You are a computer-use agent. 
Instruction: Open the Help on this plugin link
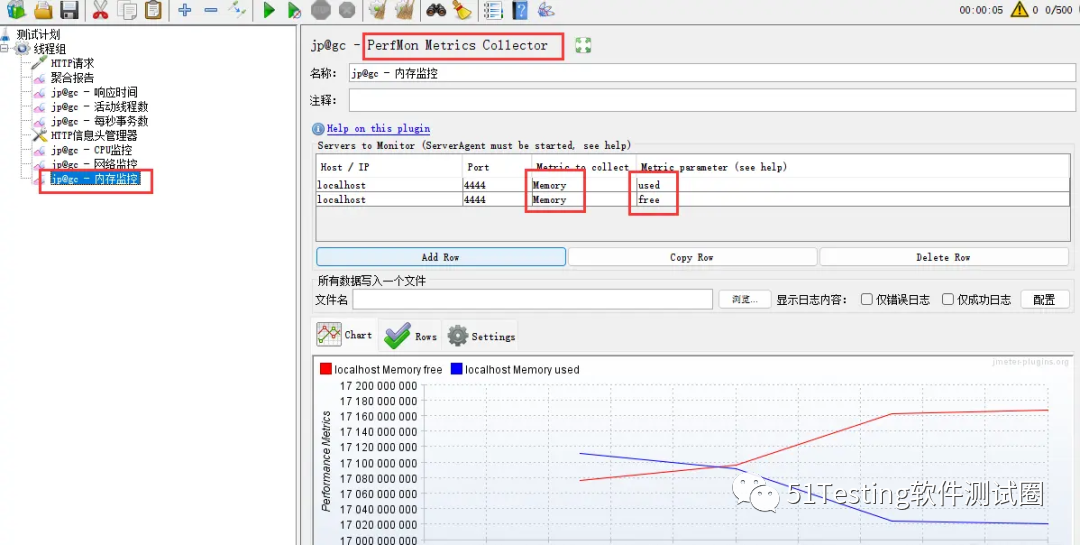tap(377, 128)
